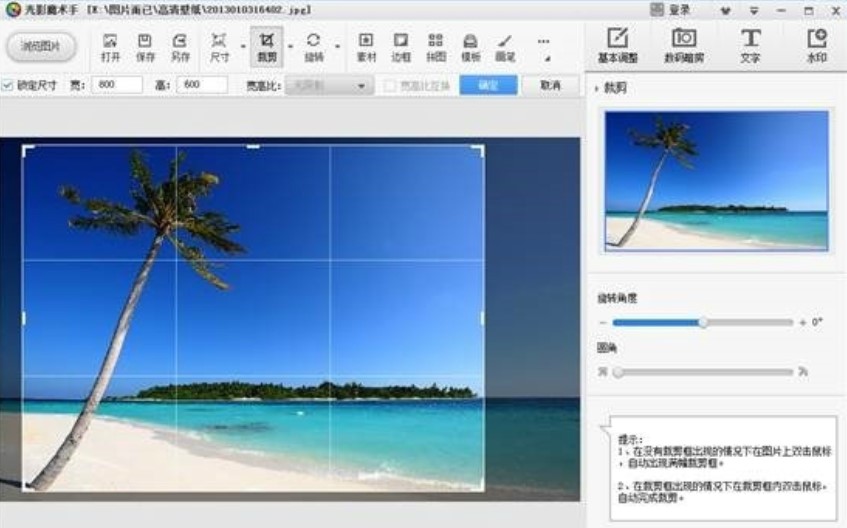Click the 保存 (Save) toolbar icon

coord(145,46)
